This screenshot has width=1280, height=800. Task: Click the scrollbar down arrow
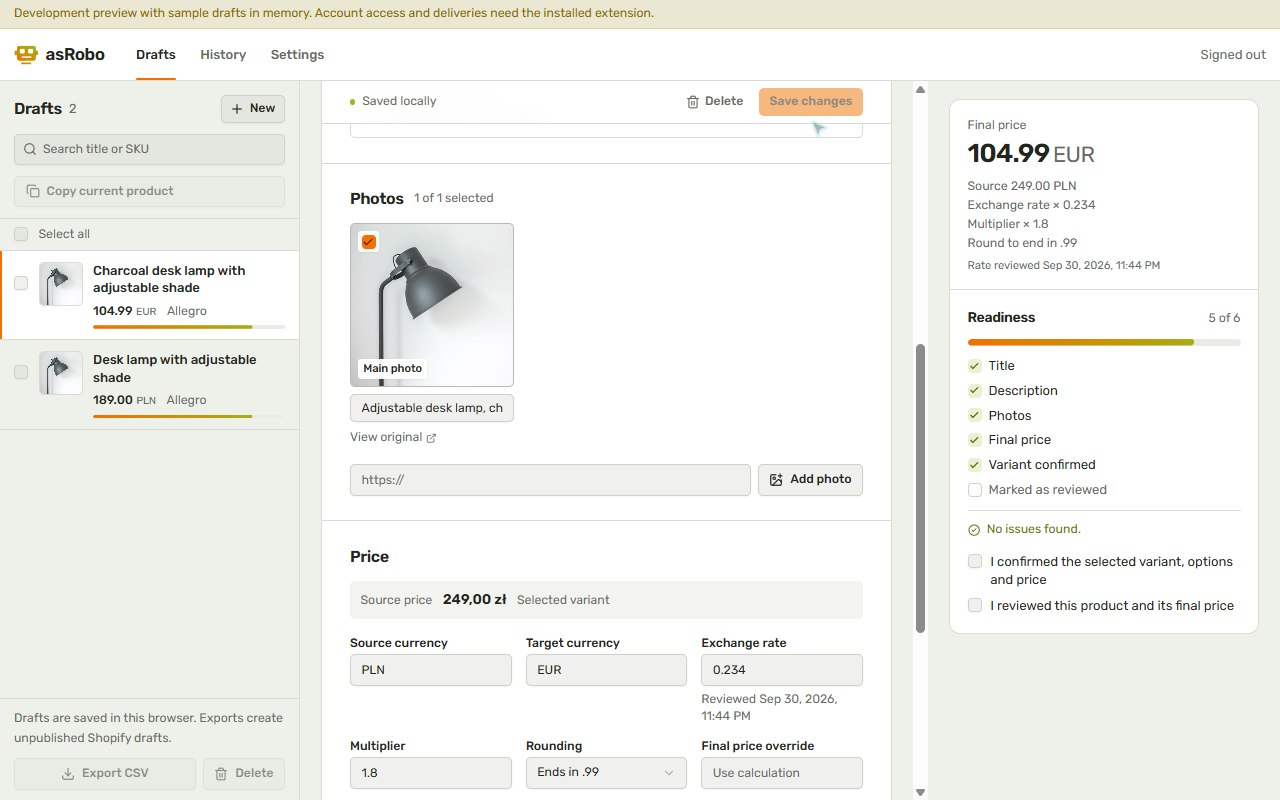coord(920,792)
